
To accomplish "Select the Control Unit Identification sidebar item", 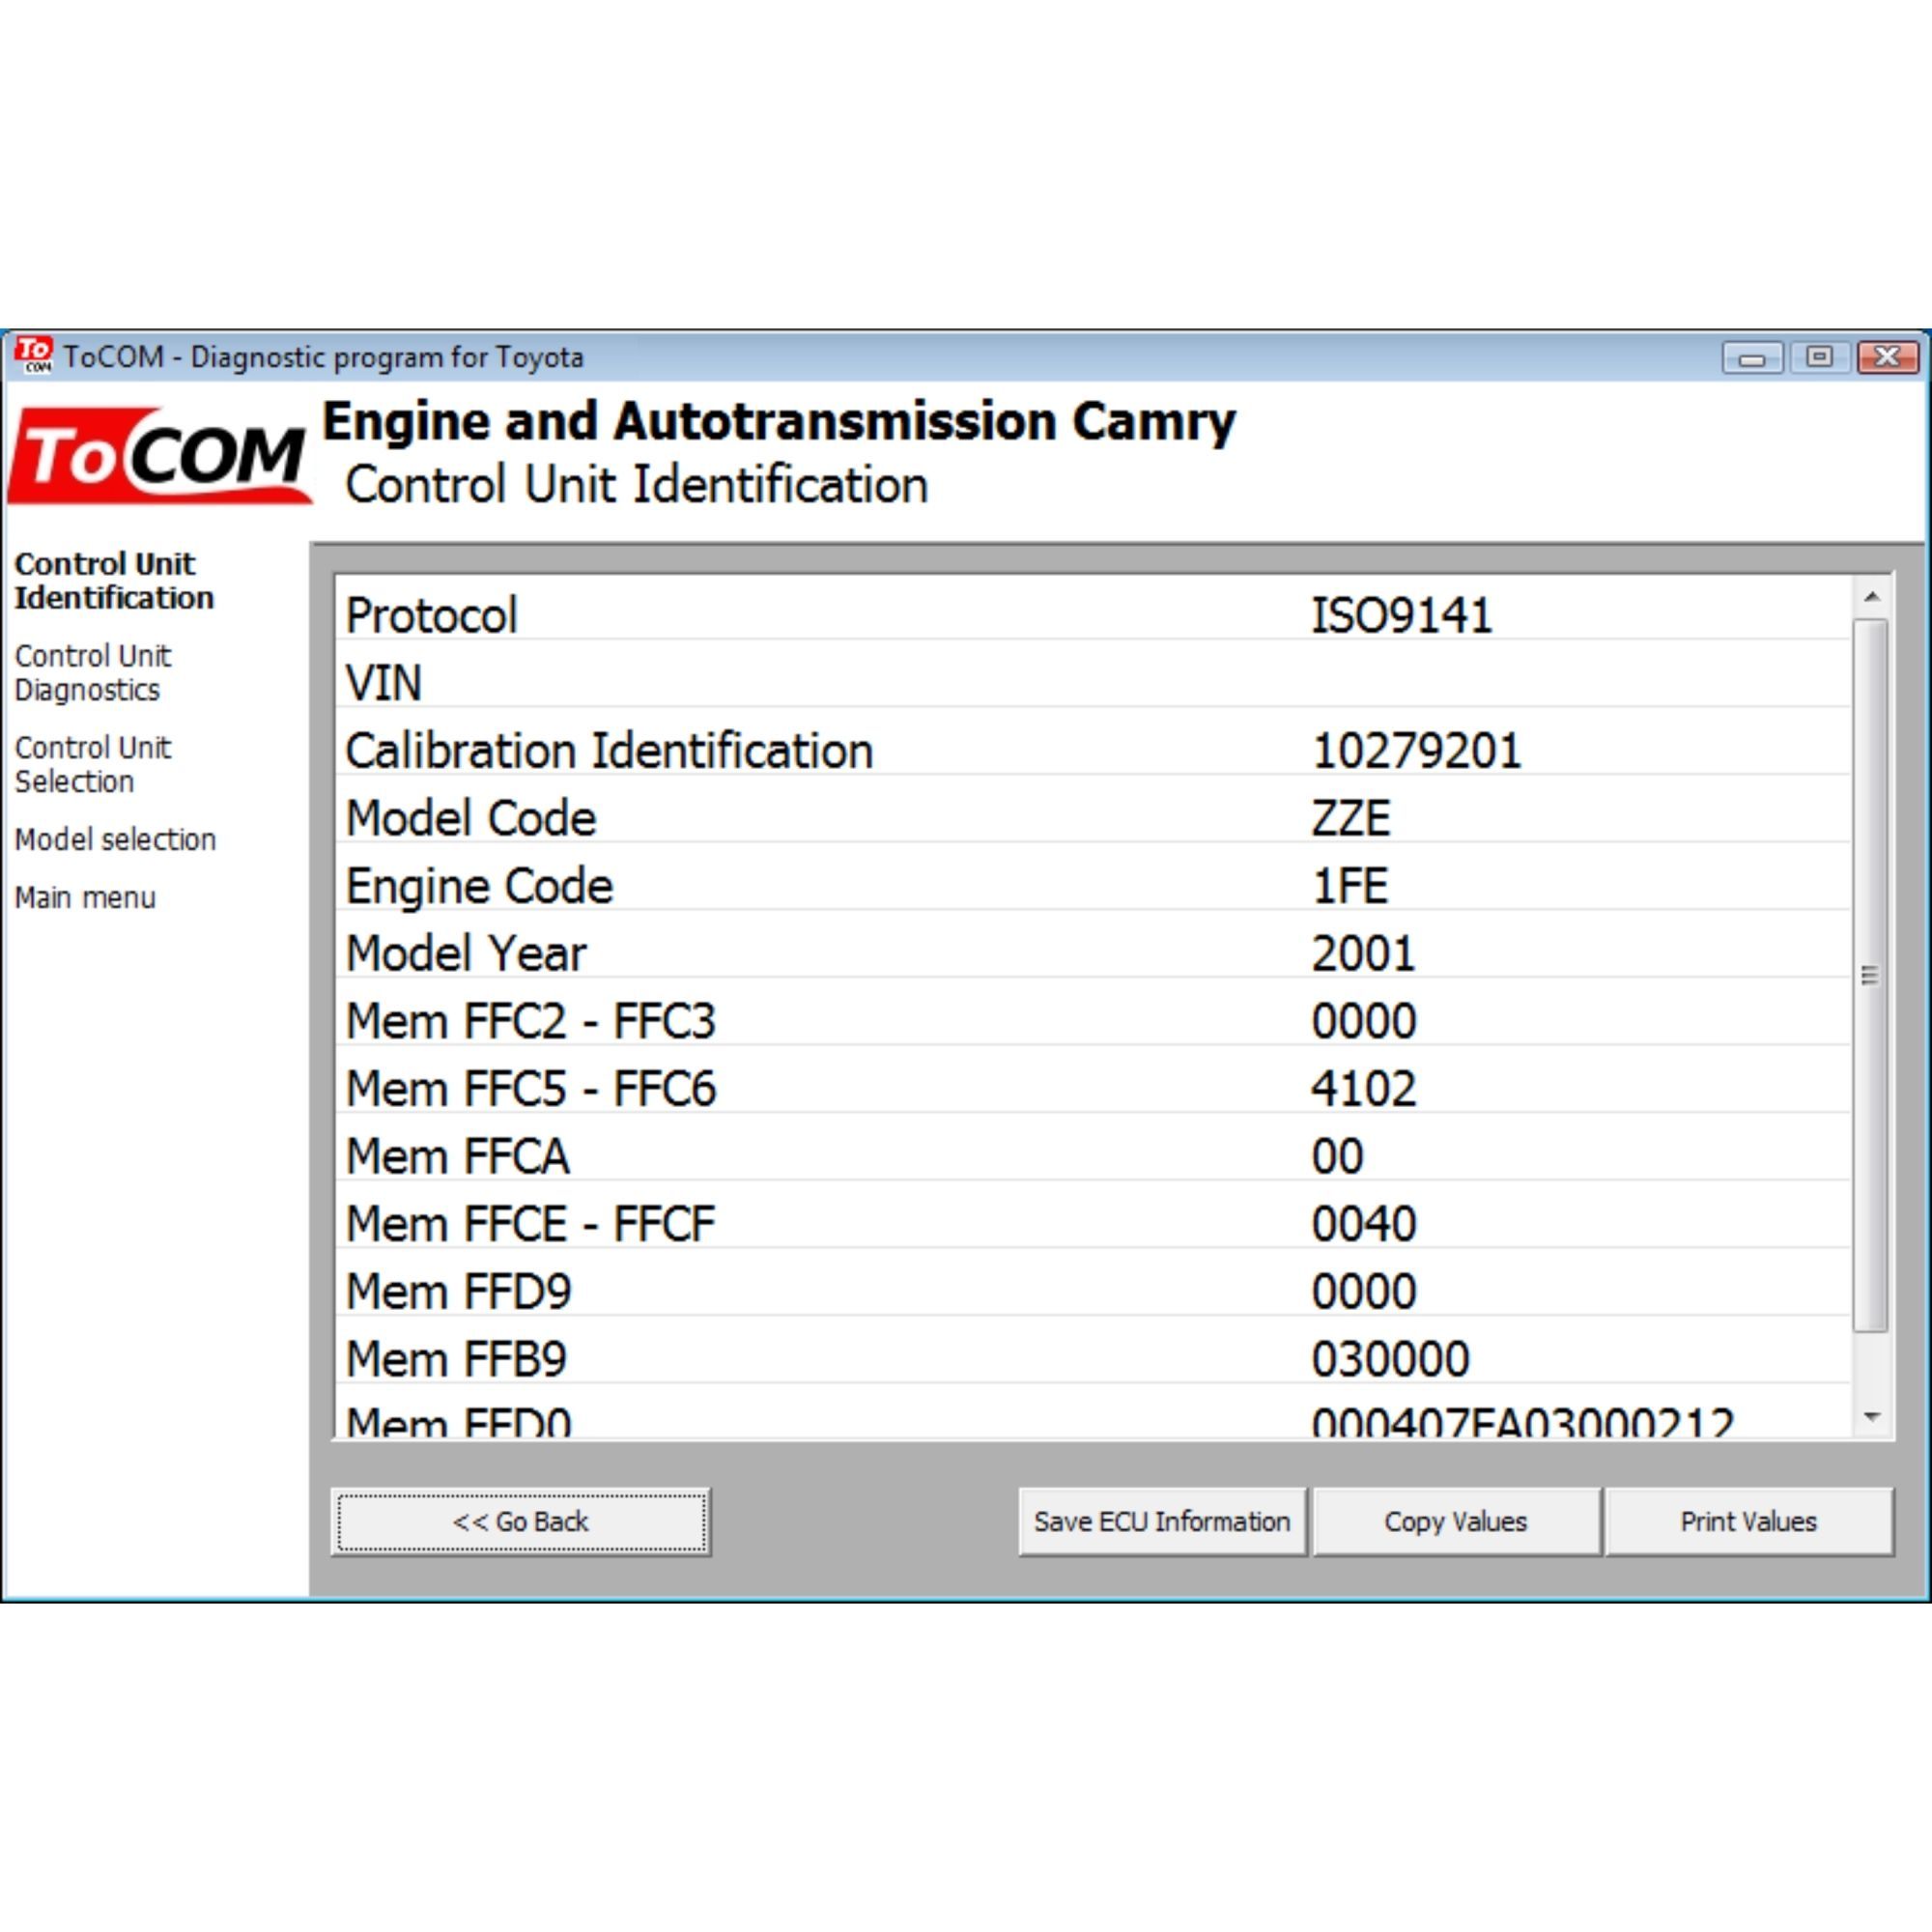I will [113, 581].
